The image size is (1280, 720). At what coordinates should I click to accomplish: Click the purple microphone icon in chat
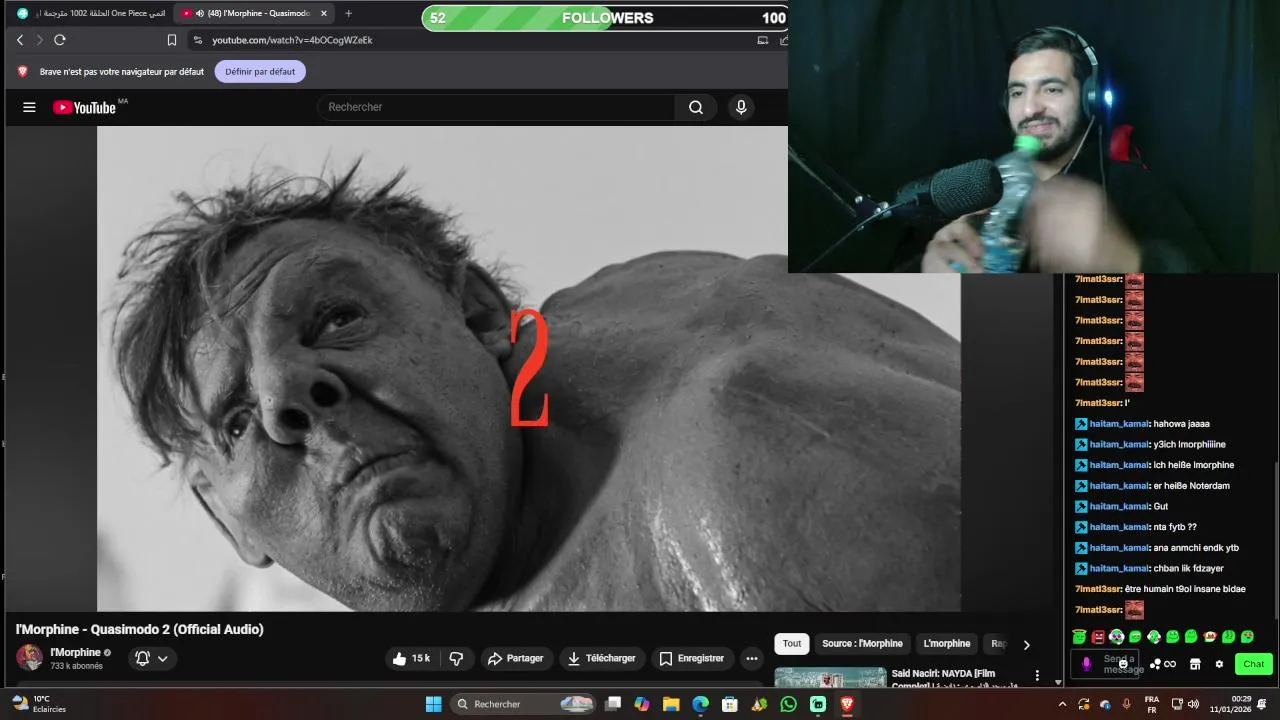(1086, 664)
